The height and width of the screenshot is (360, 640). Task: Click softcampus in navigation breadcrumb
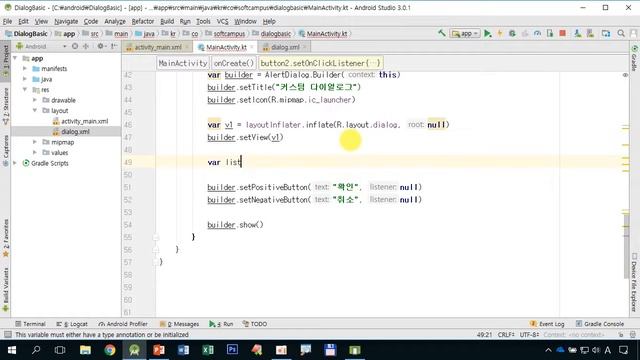[x=229, y=33]
